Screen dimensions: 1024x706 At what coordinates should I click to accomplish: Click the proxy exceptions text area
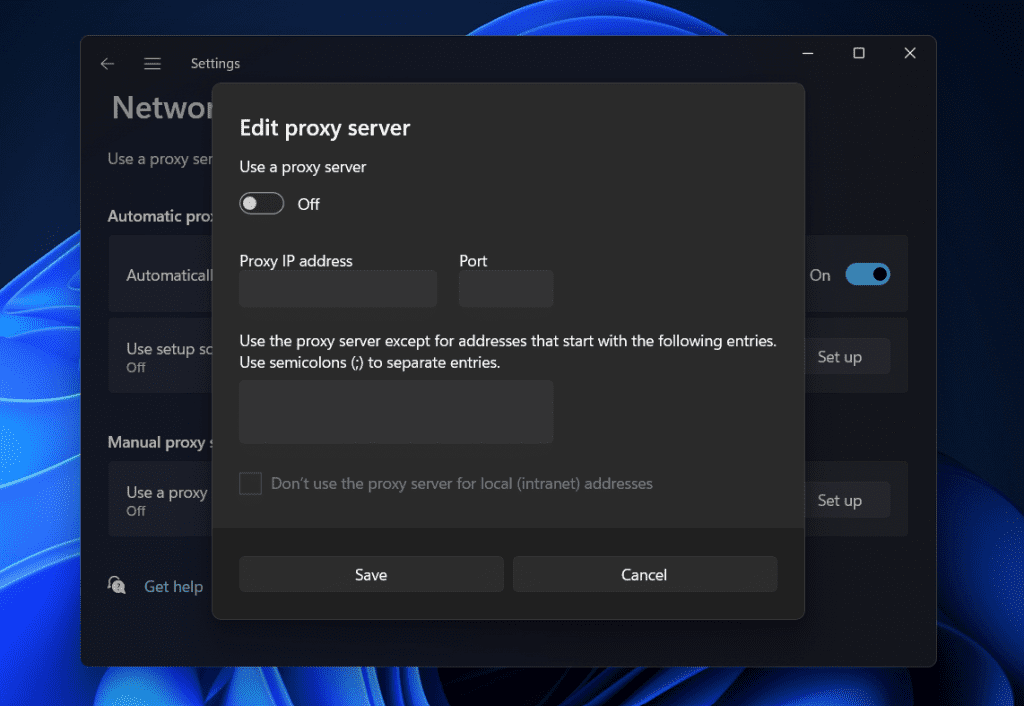395,411
